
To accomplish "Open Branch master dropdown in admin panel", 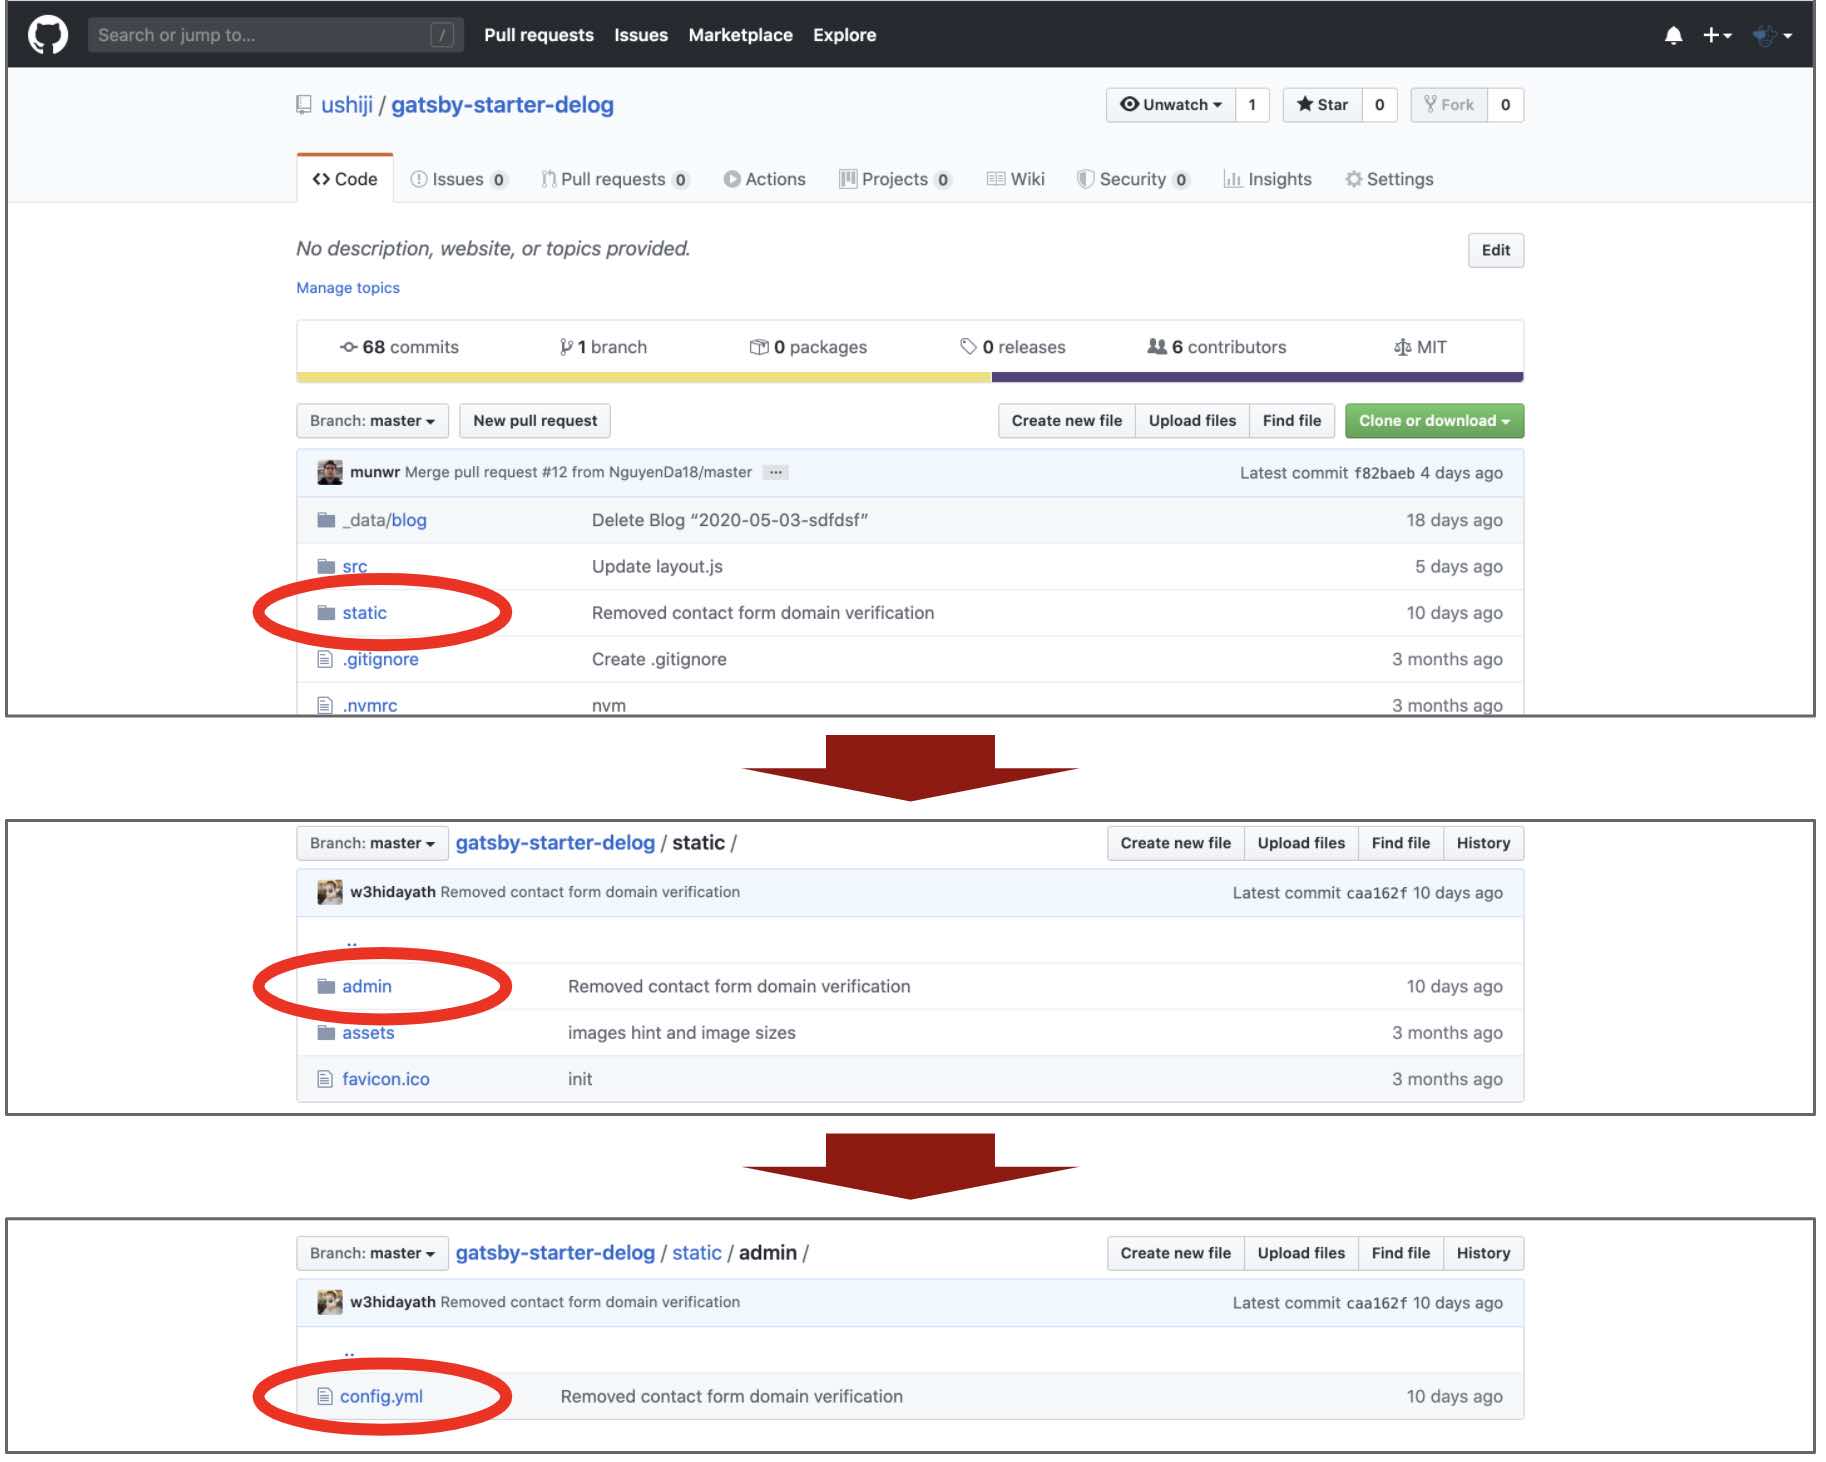I will pos(372,1253).
